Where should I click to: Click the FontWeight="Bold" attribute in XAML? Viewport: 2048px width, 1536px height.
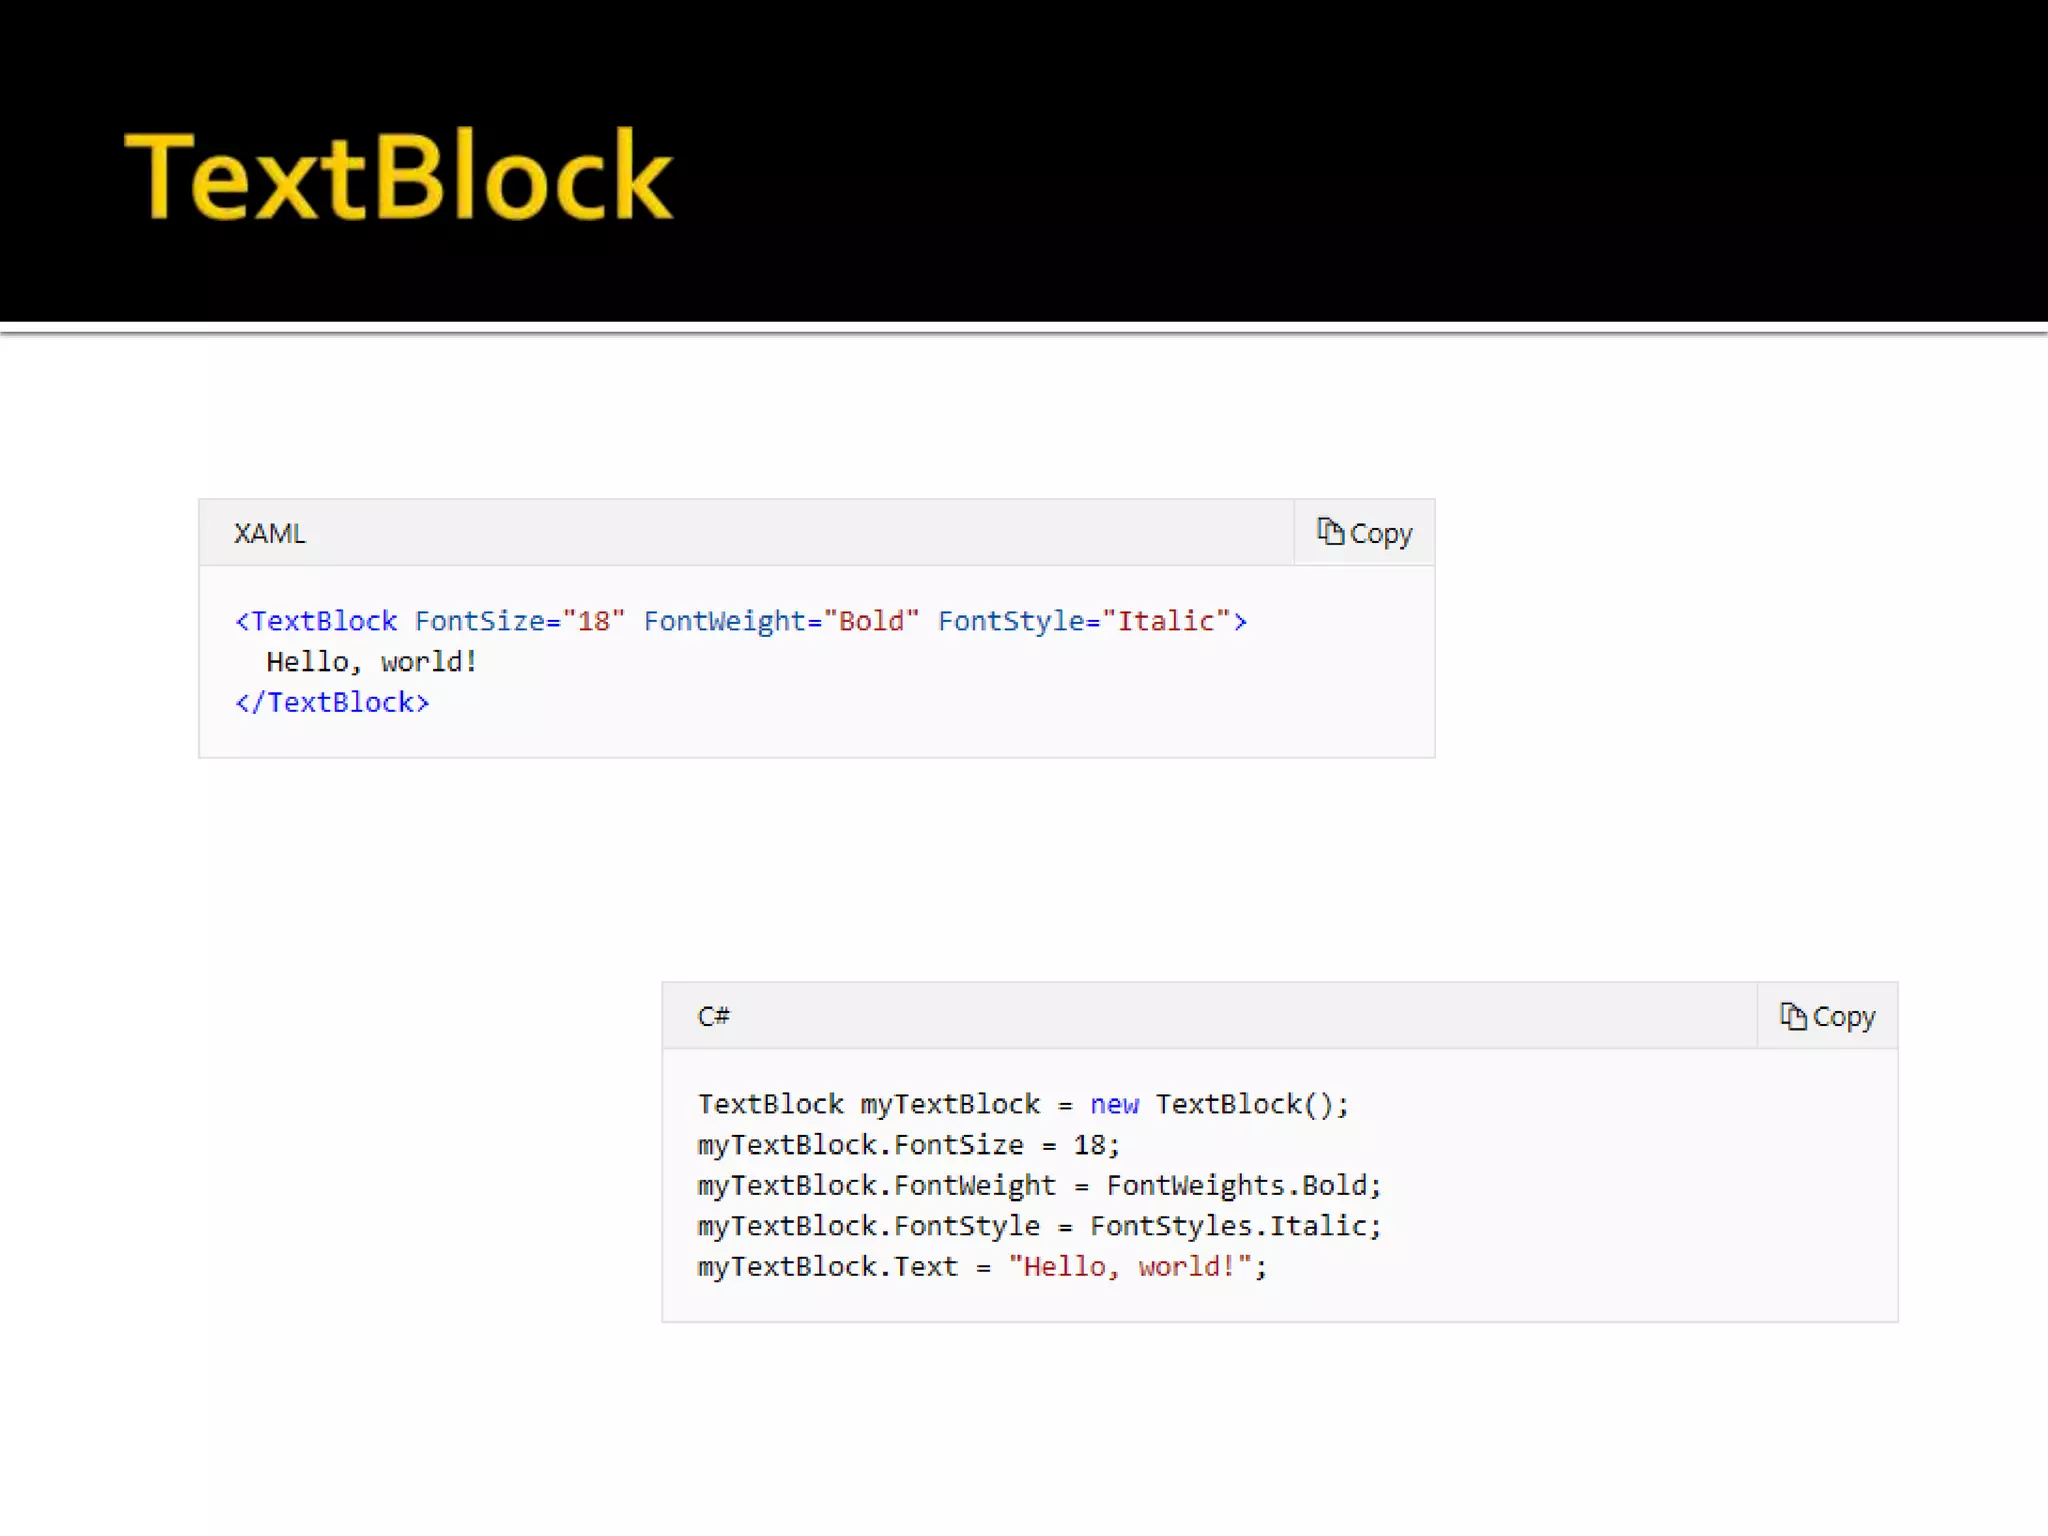click(x=780, y=621)
